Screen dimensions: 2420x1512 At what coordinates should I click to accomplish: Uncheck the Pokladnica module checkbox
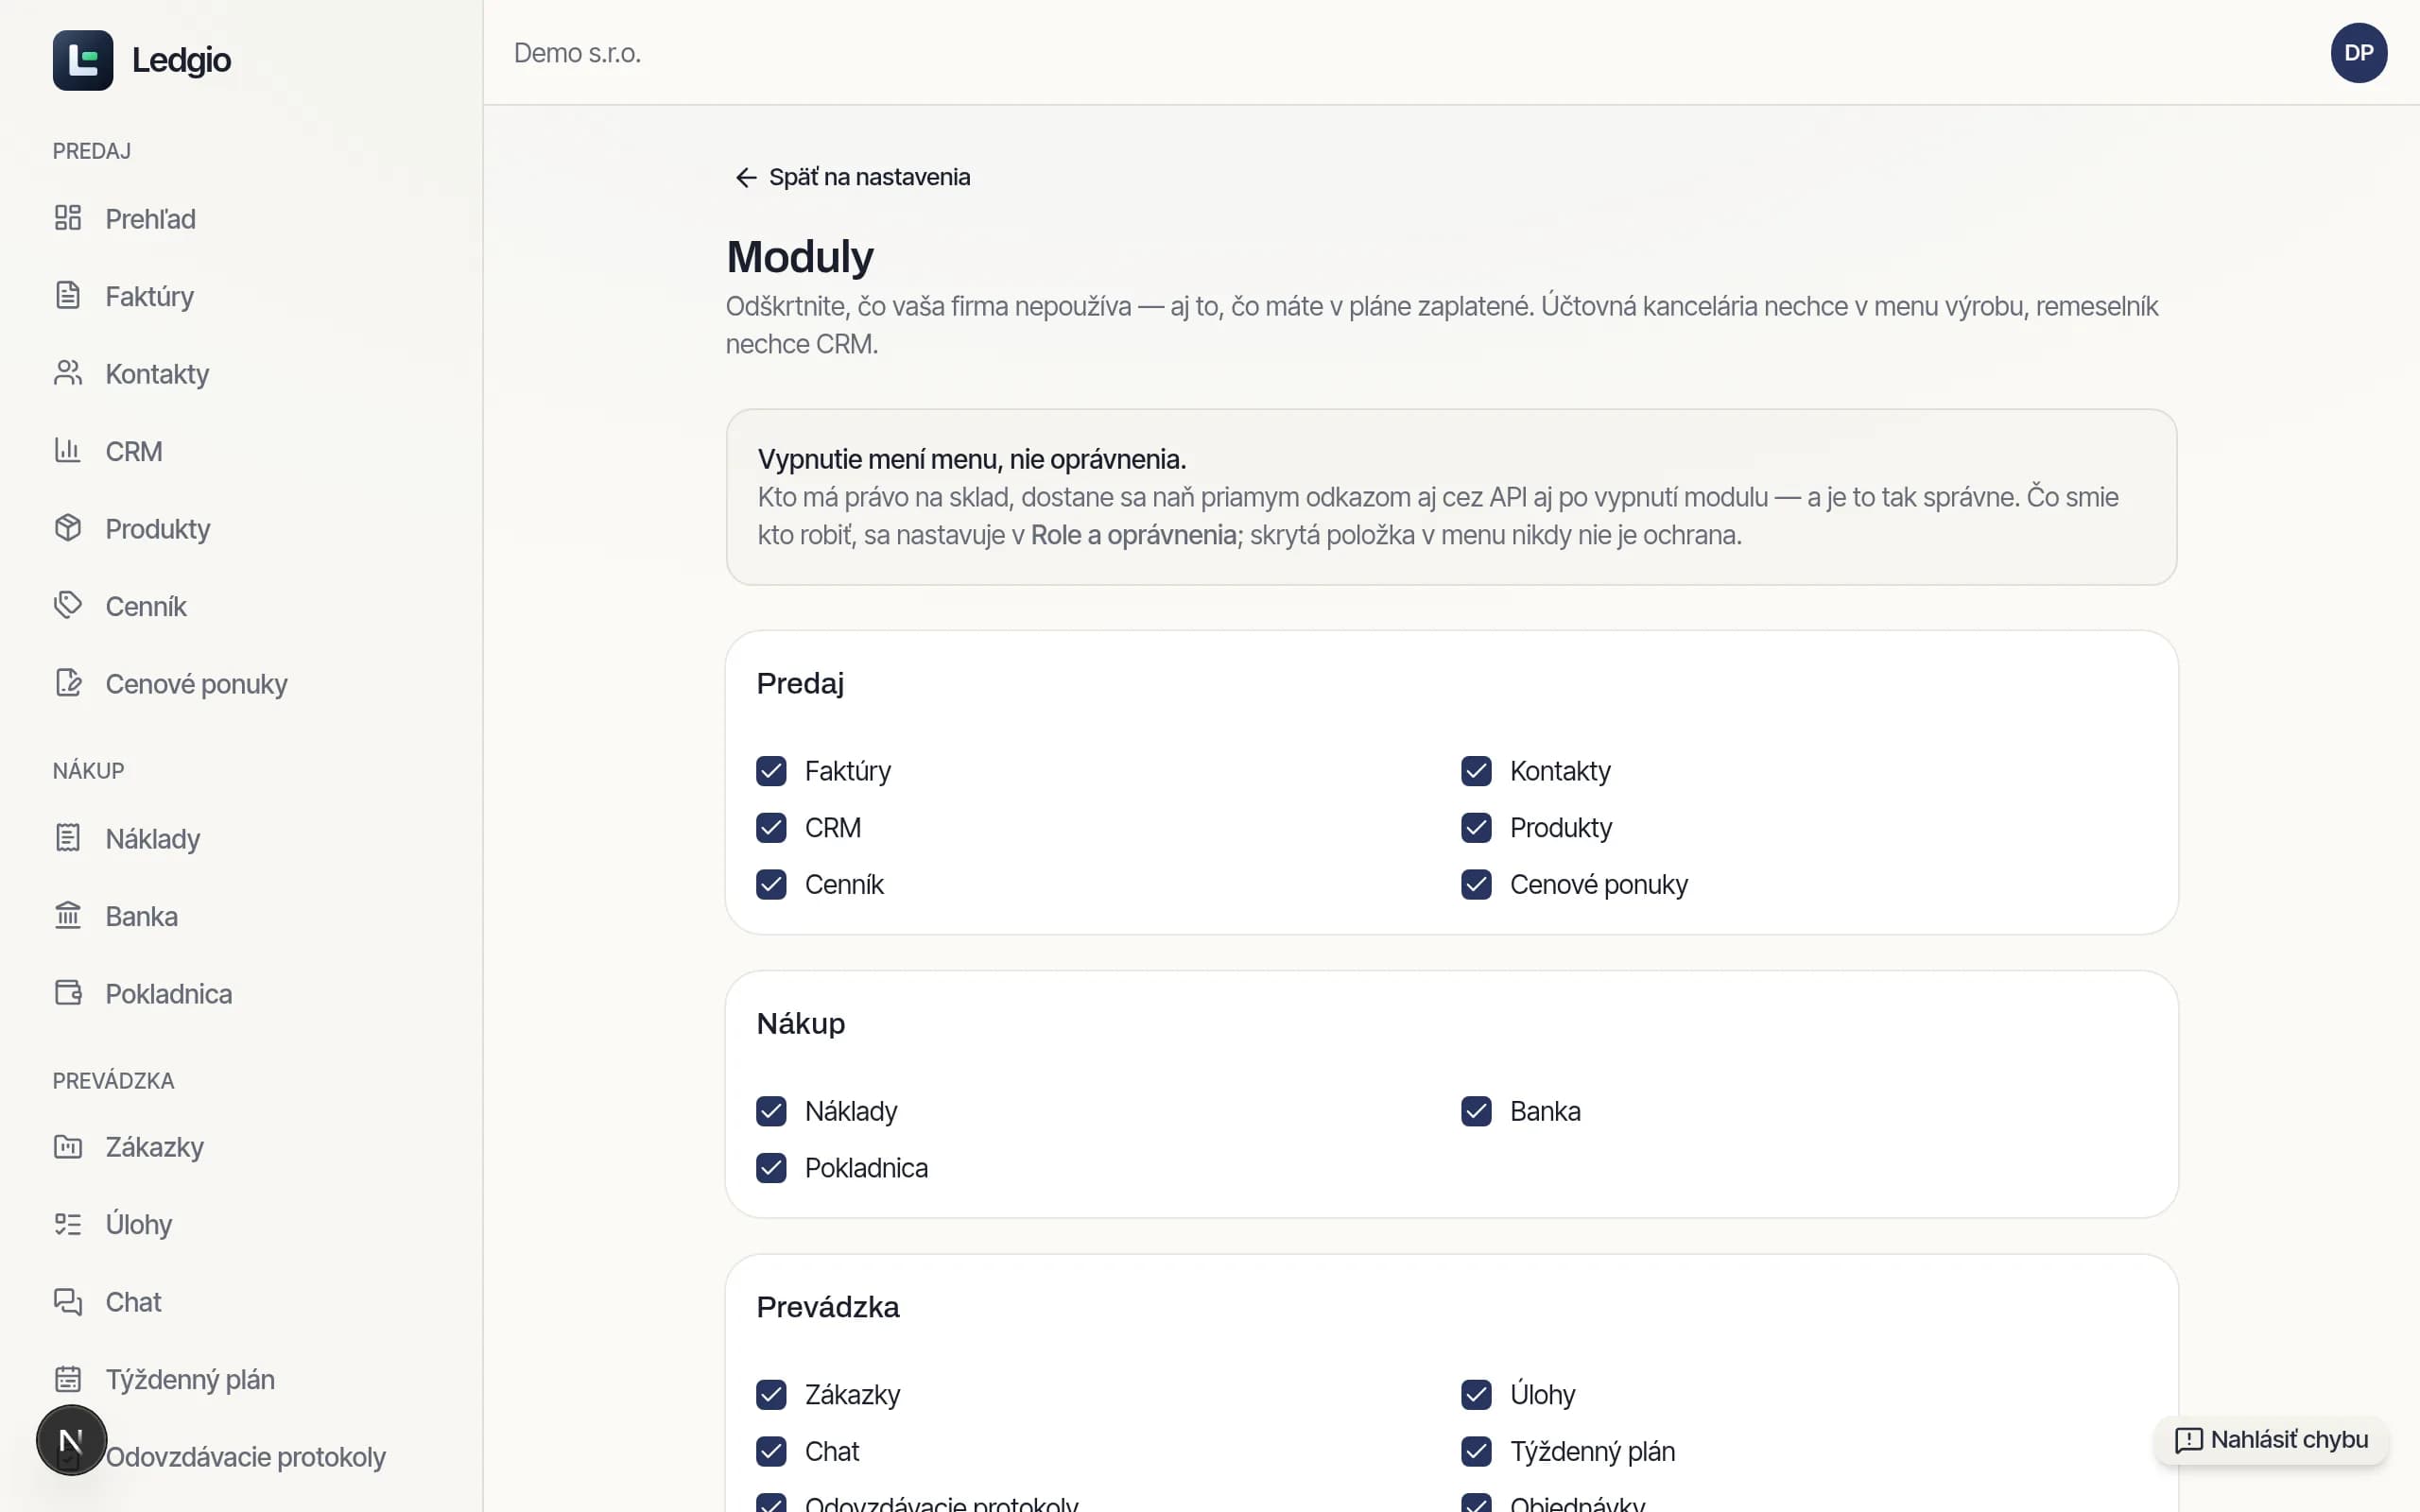pyautogui.click(x=771, y=1168)
